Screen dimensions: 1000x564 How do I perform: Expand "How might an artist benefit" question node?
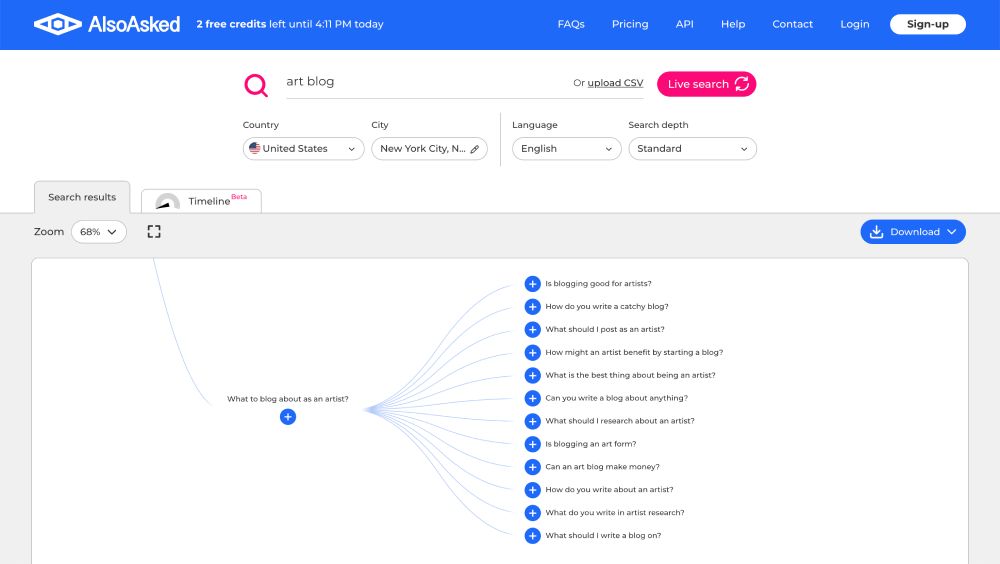click(x=533, y=353)
